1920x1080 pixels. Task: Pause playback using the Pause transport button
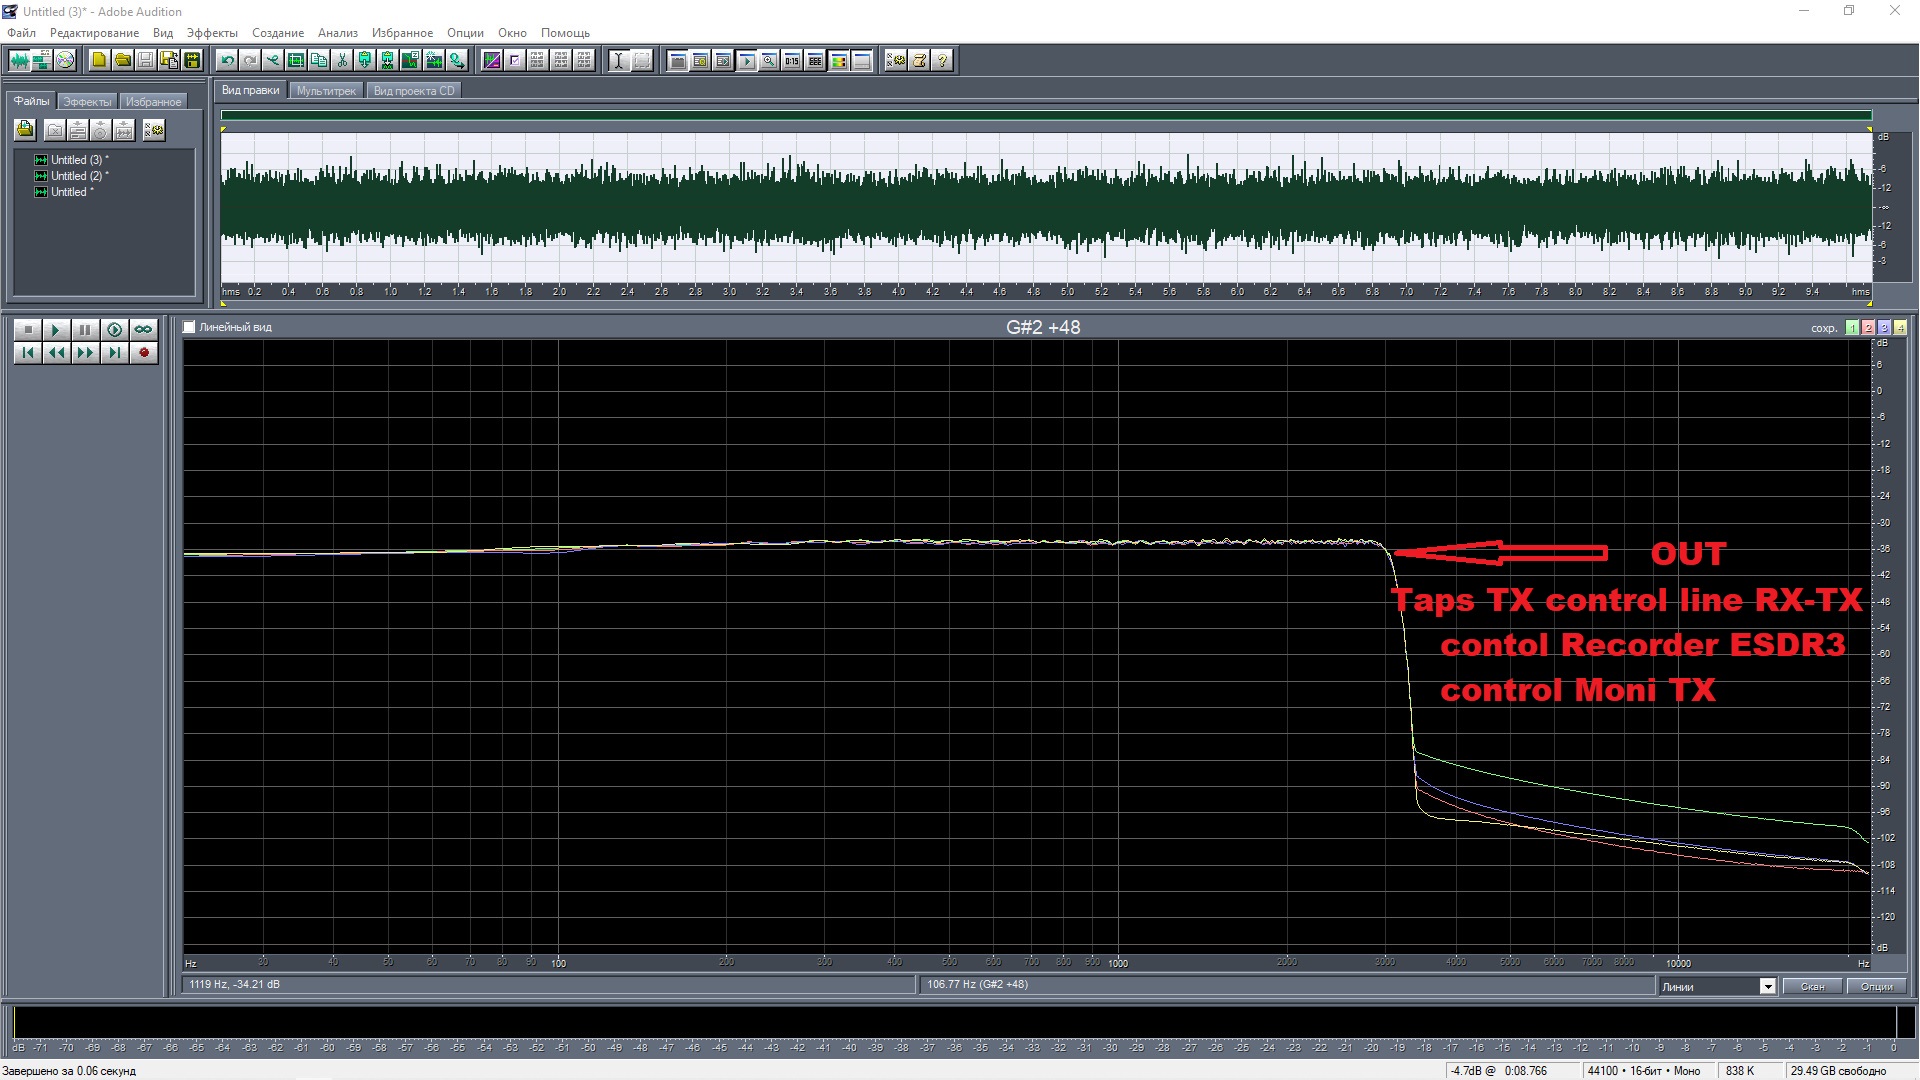(85, 329)
